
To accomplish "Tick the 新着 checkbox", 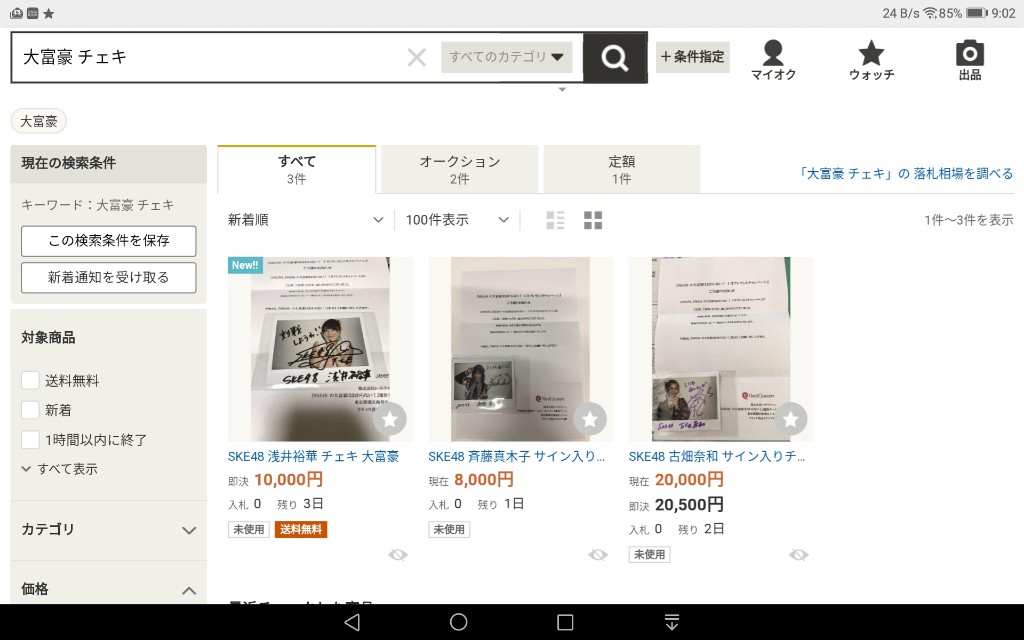I will coord(30,410).
